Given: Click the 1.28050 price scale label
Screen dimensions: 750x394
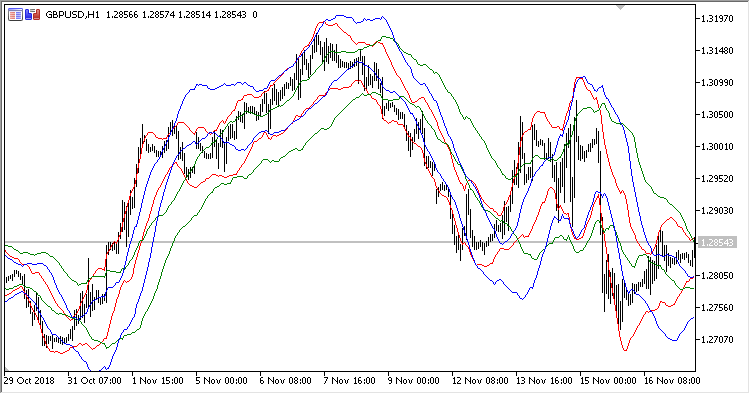Looking at the screenshot, I should click(717, 275).
